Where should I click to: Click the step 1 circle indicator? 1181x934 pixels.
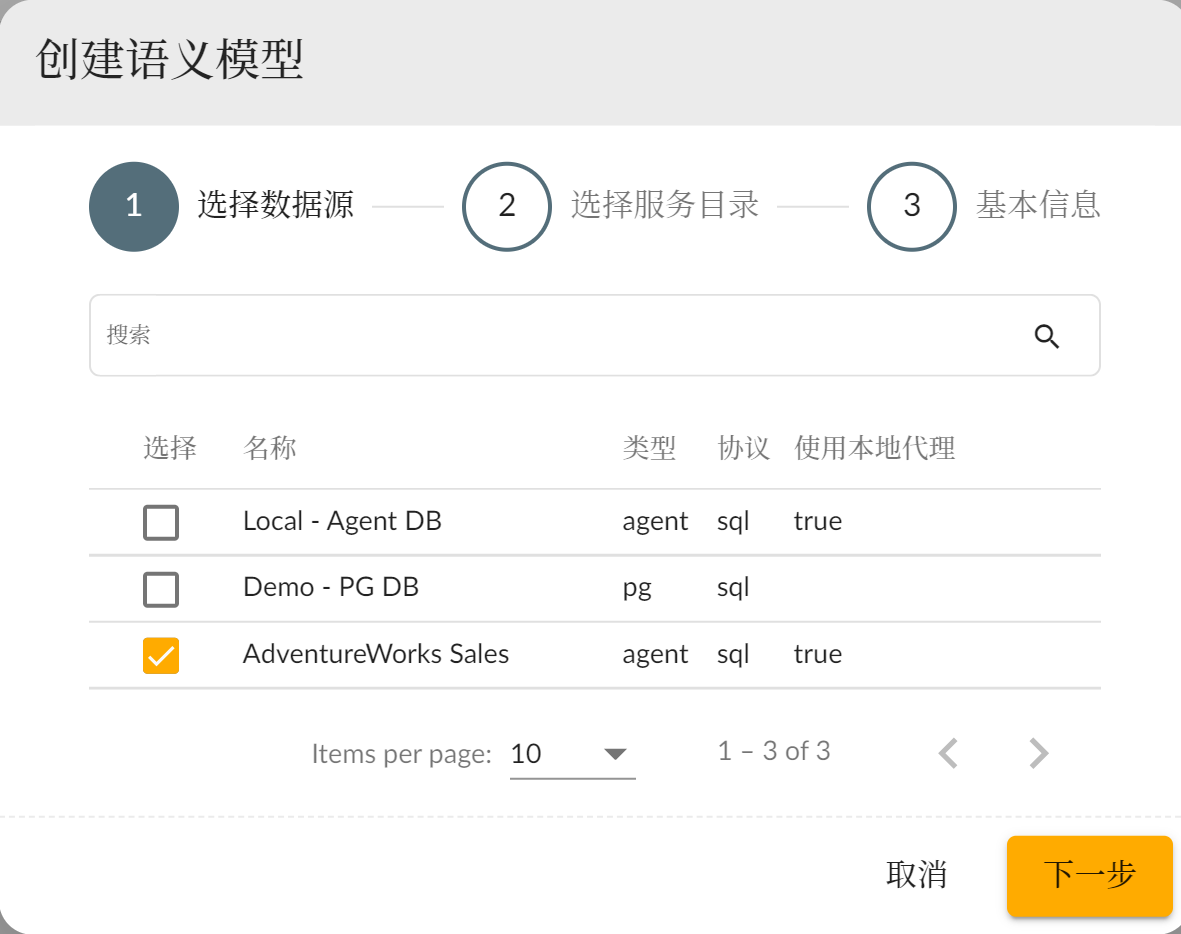134,206
